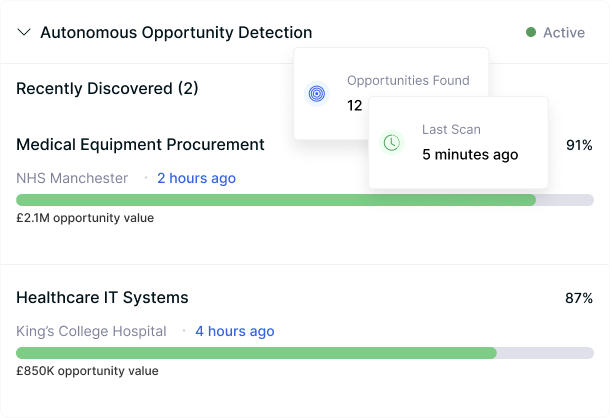Click the Autonomous Opportunity Detection header title

point(176,32)
